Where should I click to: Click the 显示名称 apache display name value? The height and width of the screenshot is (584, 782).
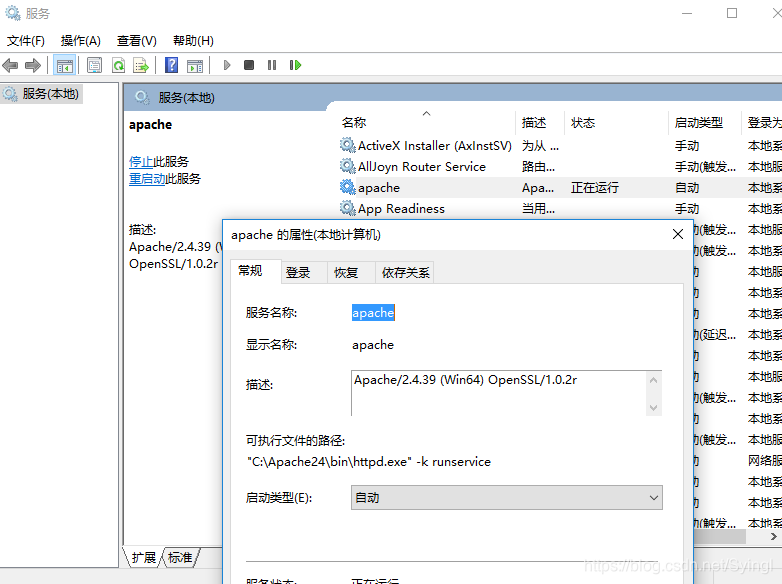(373, 345)
